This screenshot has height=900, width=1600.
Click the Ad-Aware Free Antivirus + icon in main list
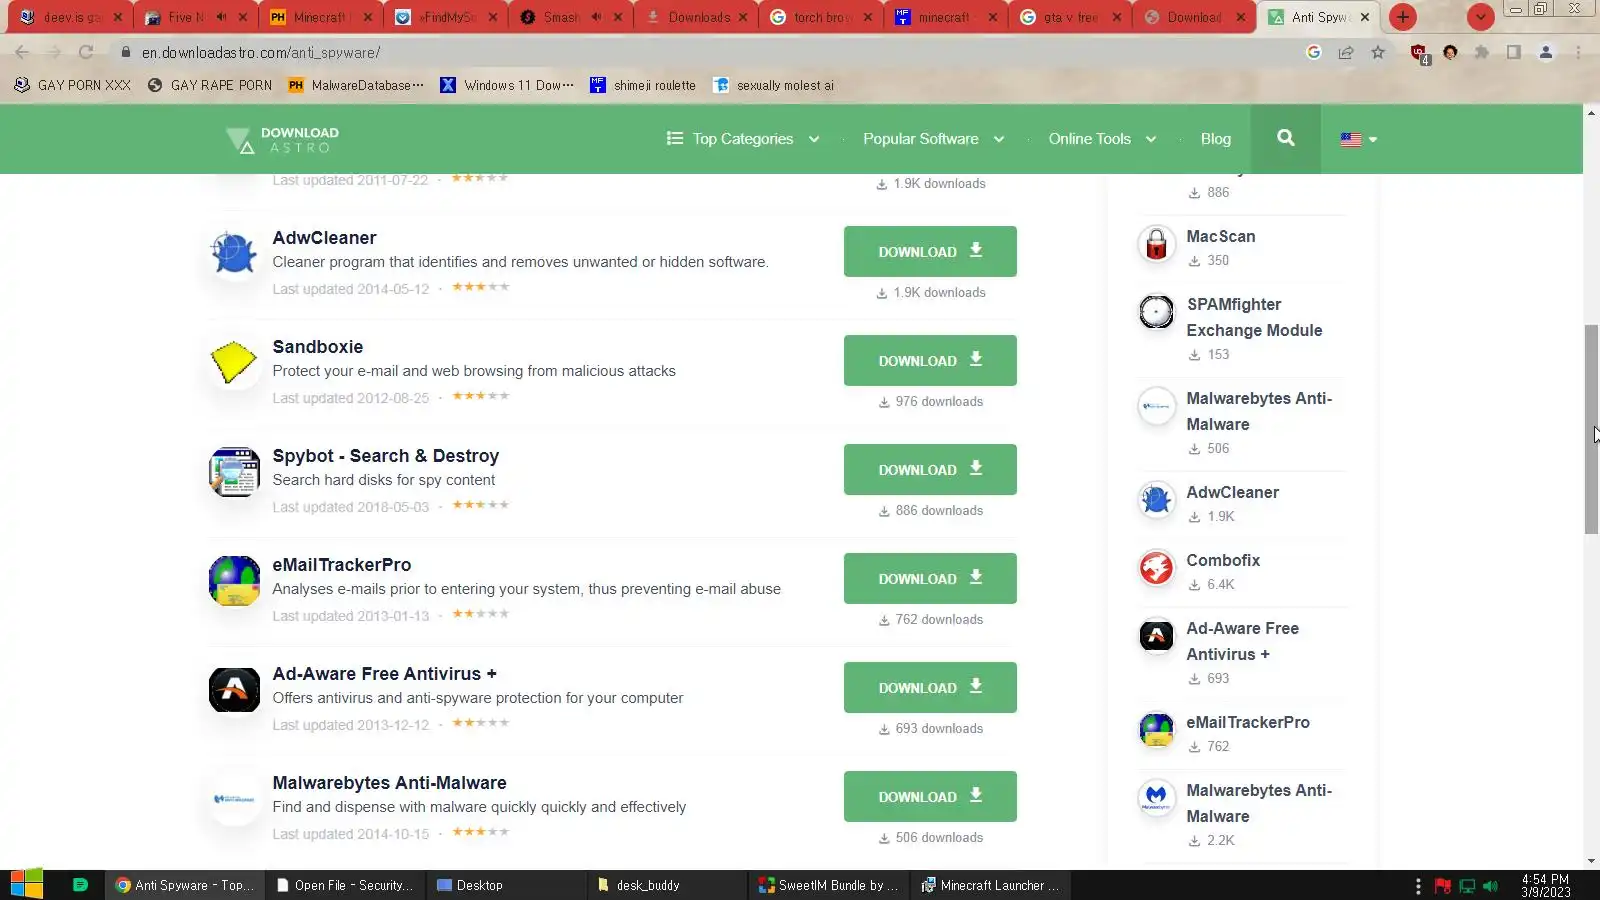(234, 689)
